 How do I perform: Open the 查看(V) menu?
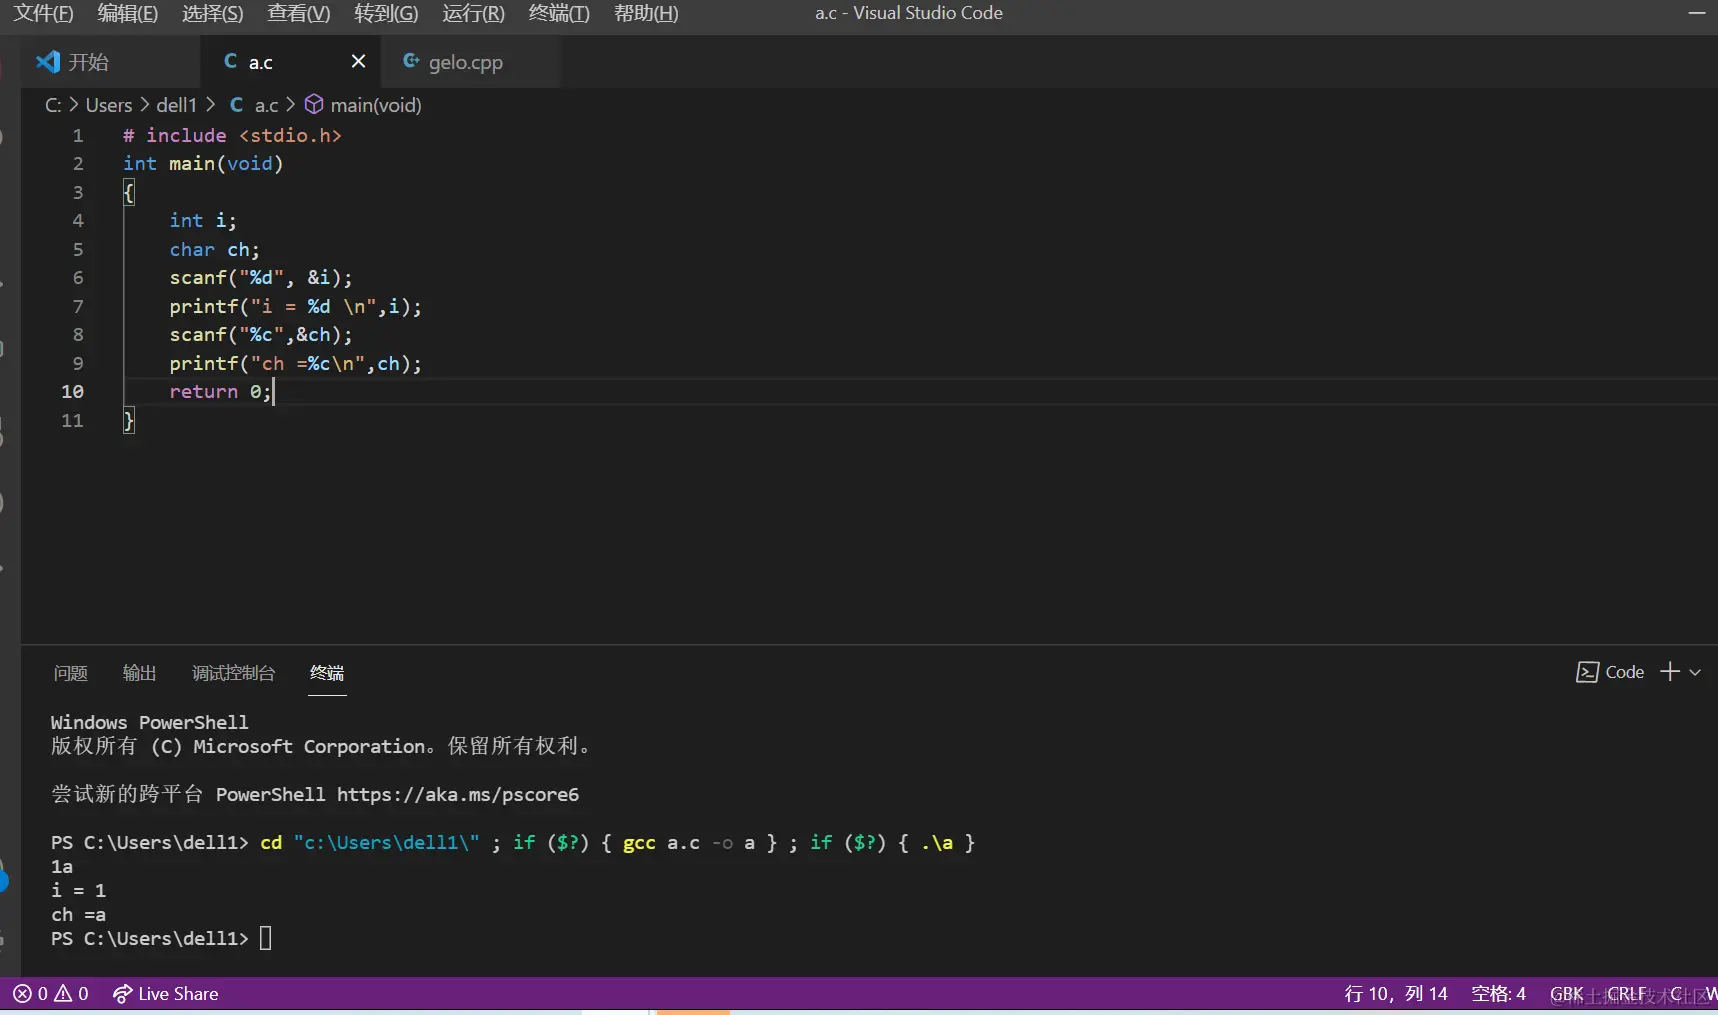tap(299, 13)
